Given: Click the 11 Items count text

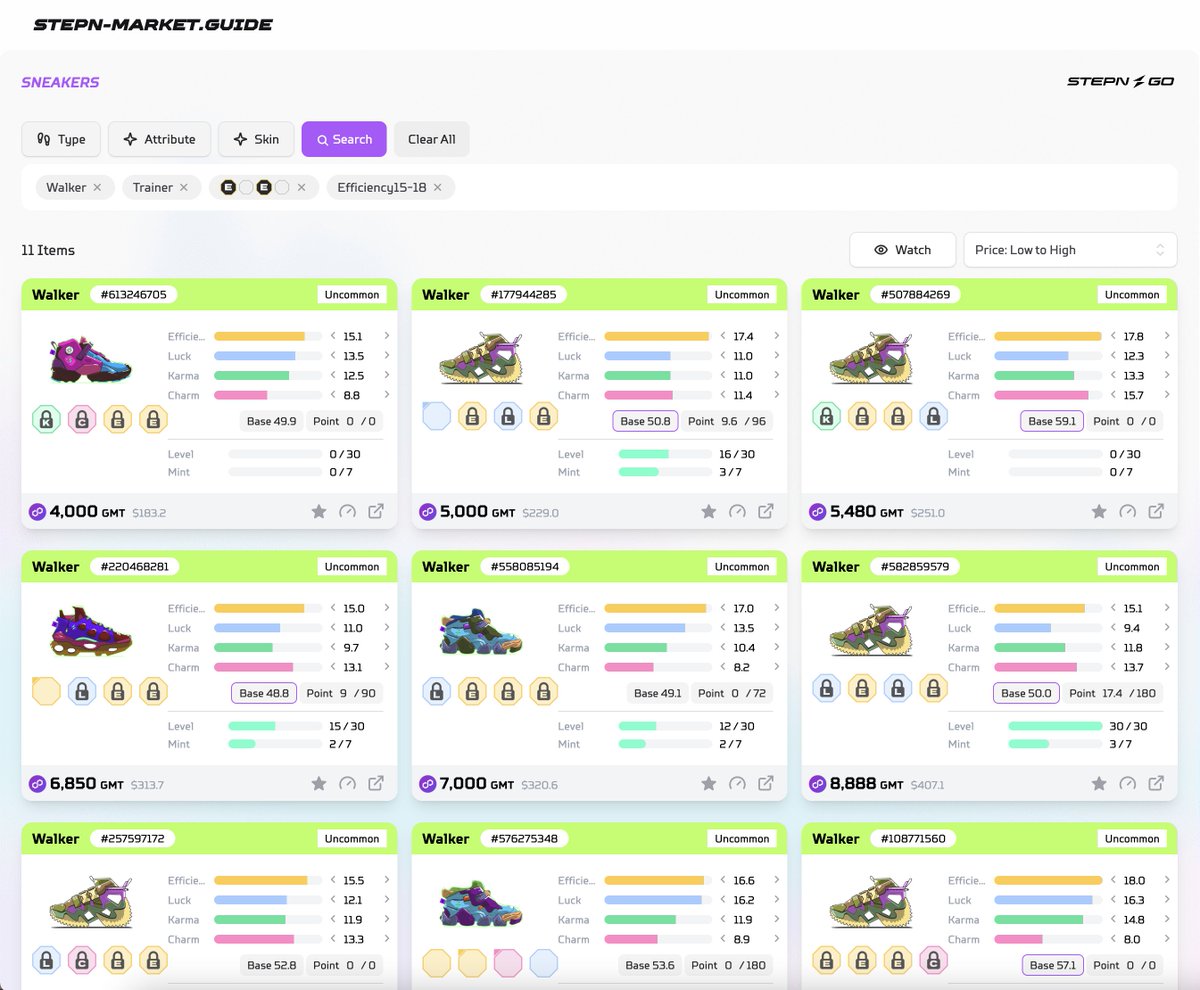Looking at the screenshot, I should (x=48, y=250).
